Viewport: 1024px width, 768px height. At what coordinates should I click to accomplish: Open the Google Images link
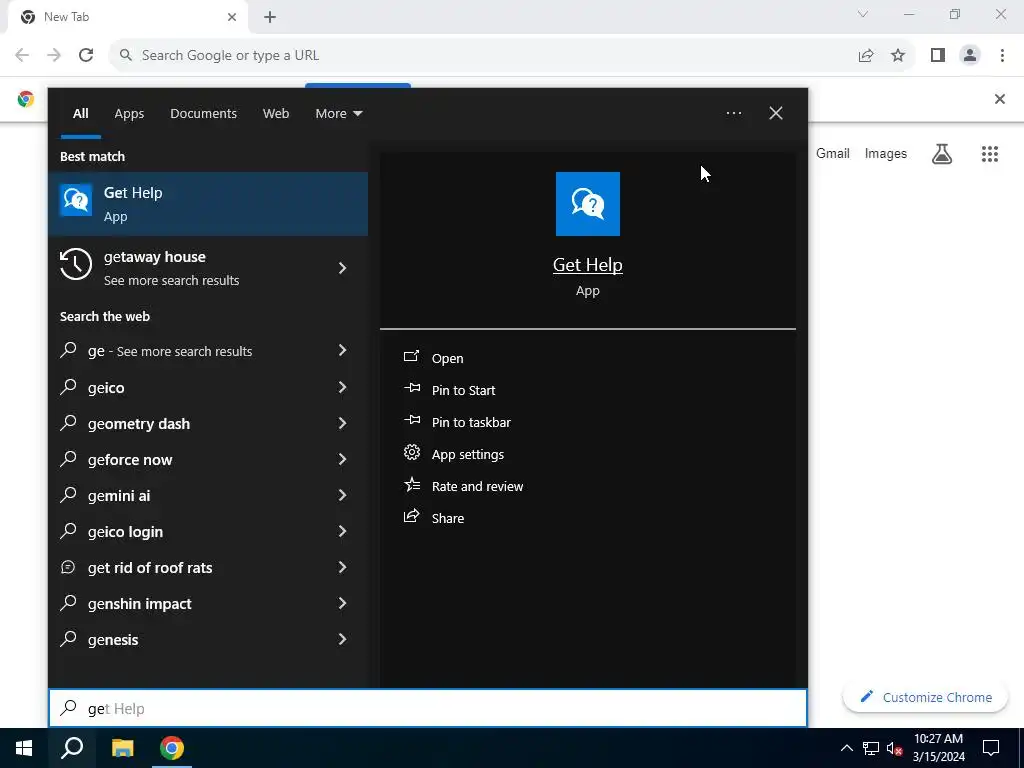tap(886, 153)
